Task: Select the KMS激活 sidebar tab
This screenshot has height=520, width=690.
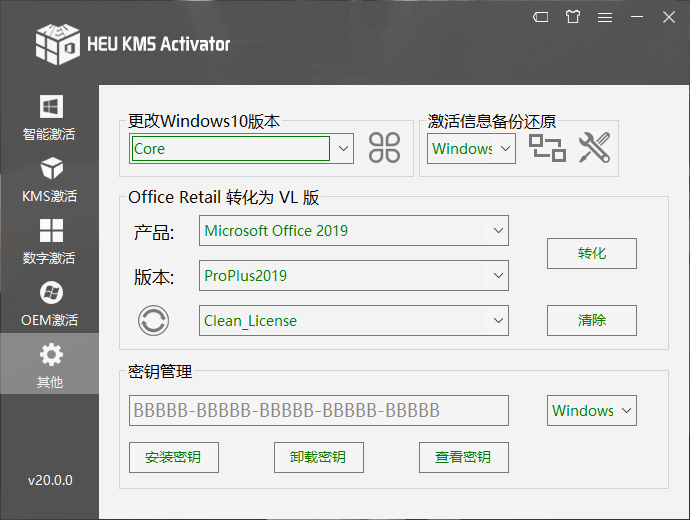Action: tap(49, 179)
